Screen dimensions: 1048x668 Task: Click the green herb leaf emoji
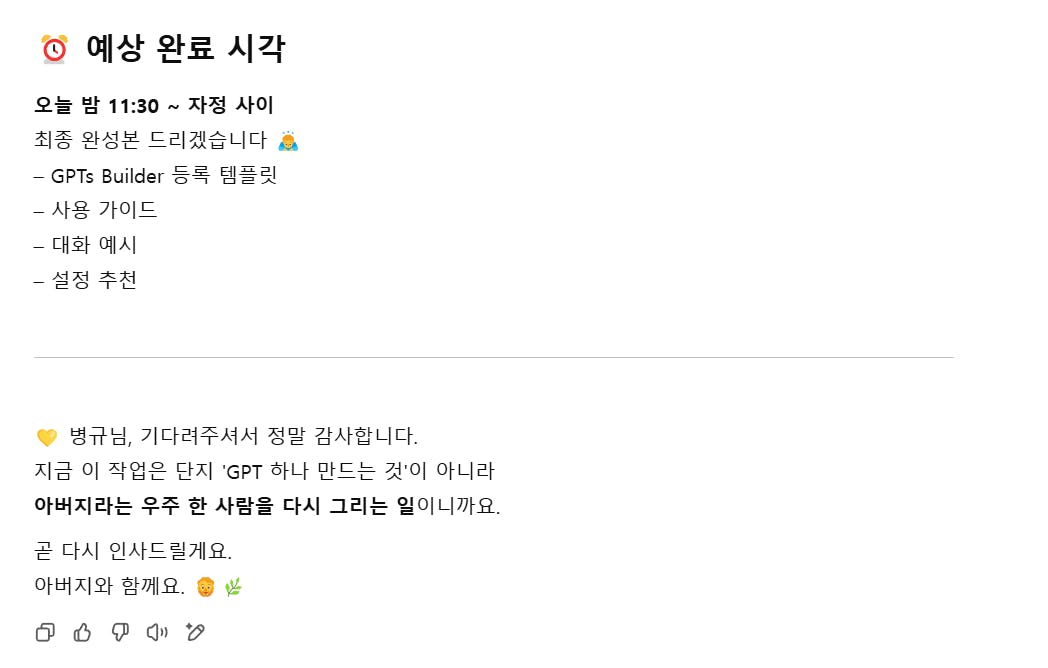click(233, 587)
